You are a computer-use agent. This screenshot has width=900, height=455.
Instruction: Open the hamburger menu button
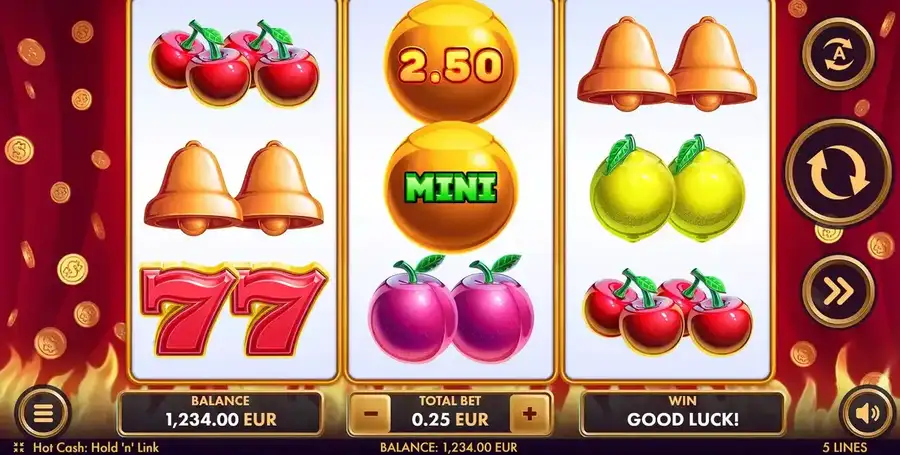point(44,413)
